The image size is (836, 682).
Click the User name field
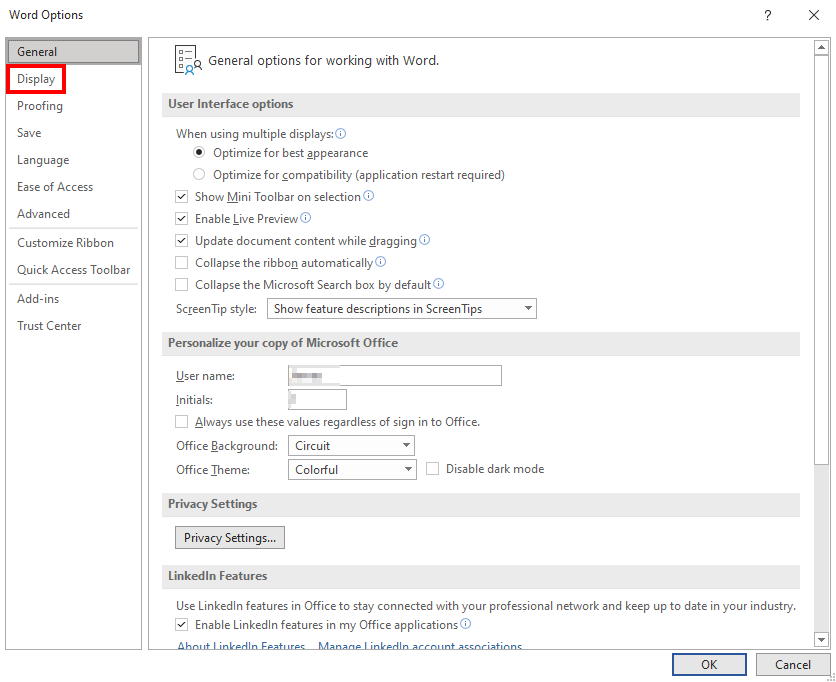click(395, 375)
